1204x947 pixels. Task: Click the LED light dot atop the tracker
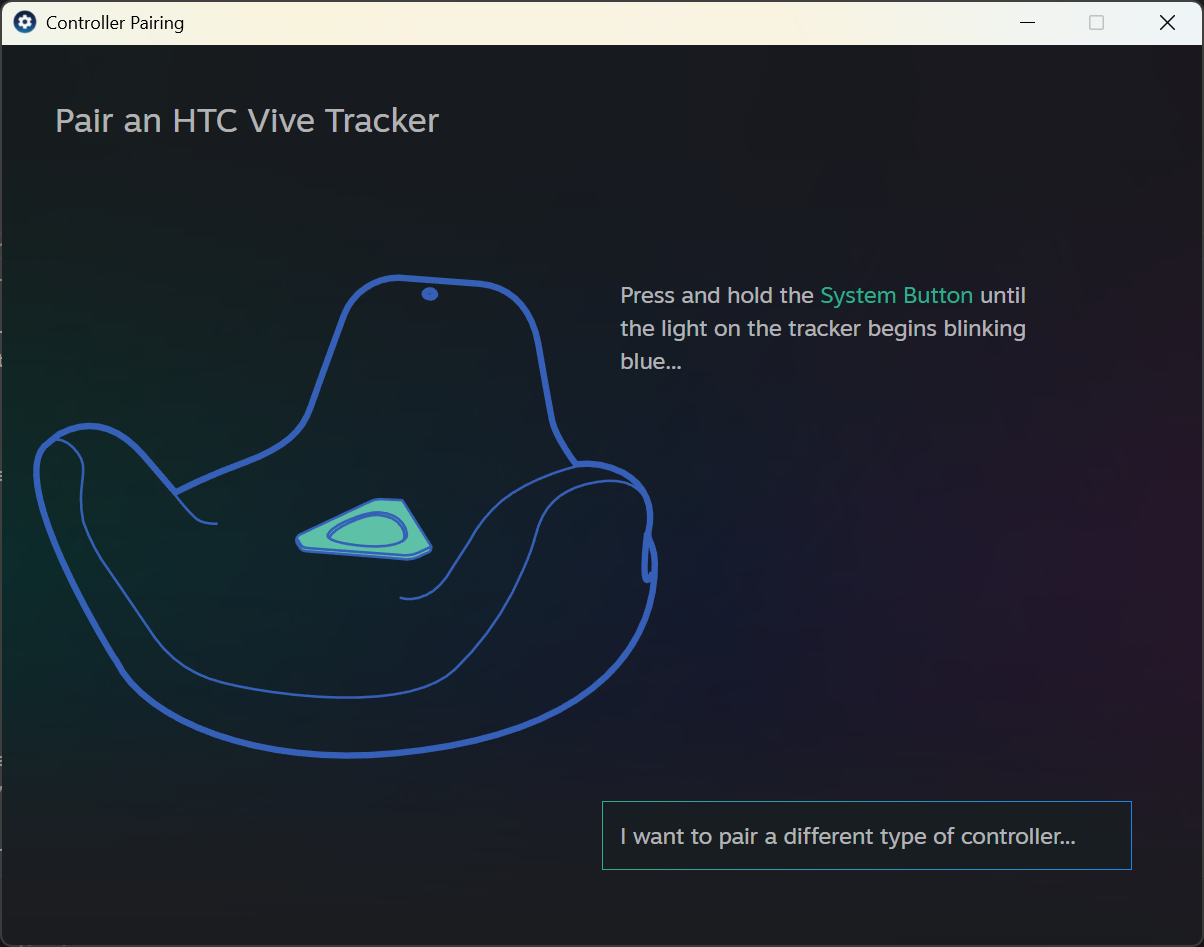click(430, 294)
